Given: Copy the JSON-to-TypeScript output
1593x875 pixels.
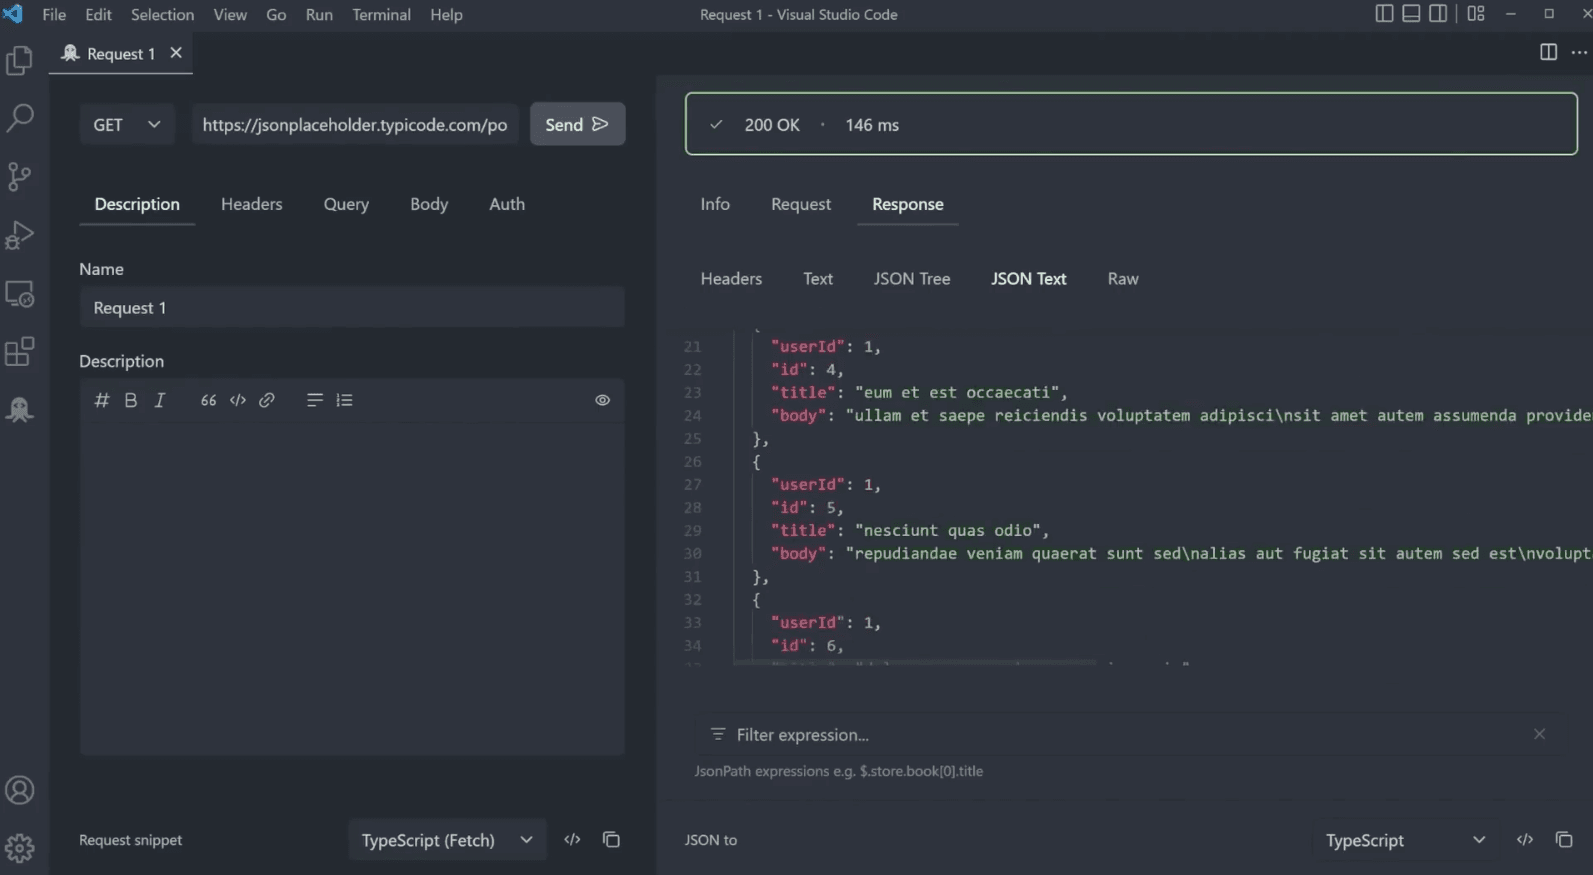Looking at the screenshot, I should point(1564,840).
